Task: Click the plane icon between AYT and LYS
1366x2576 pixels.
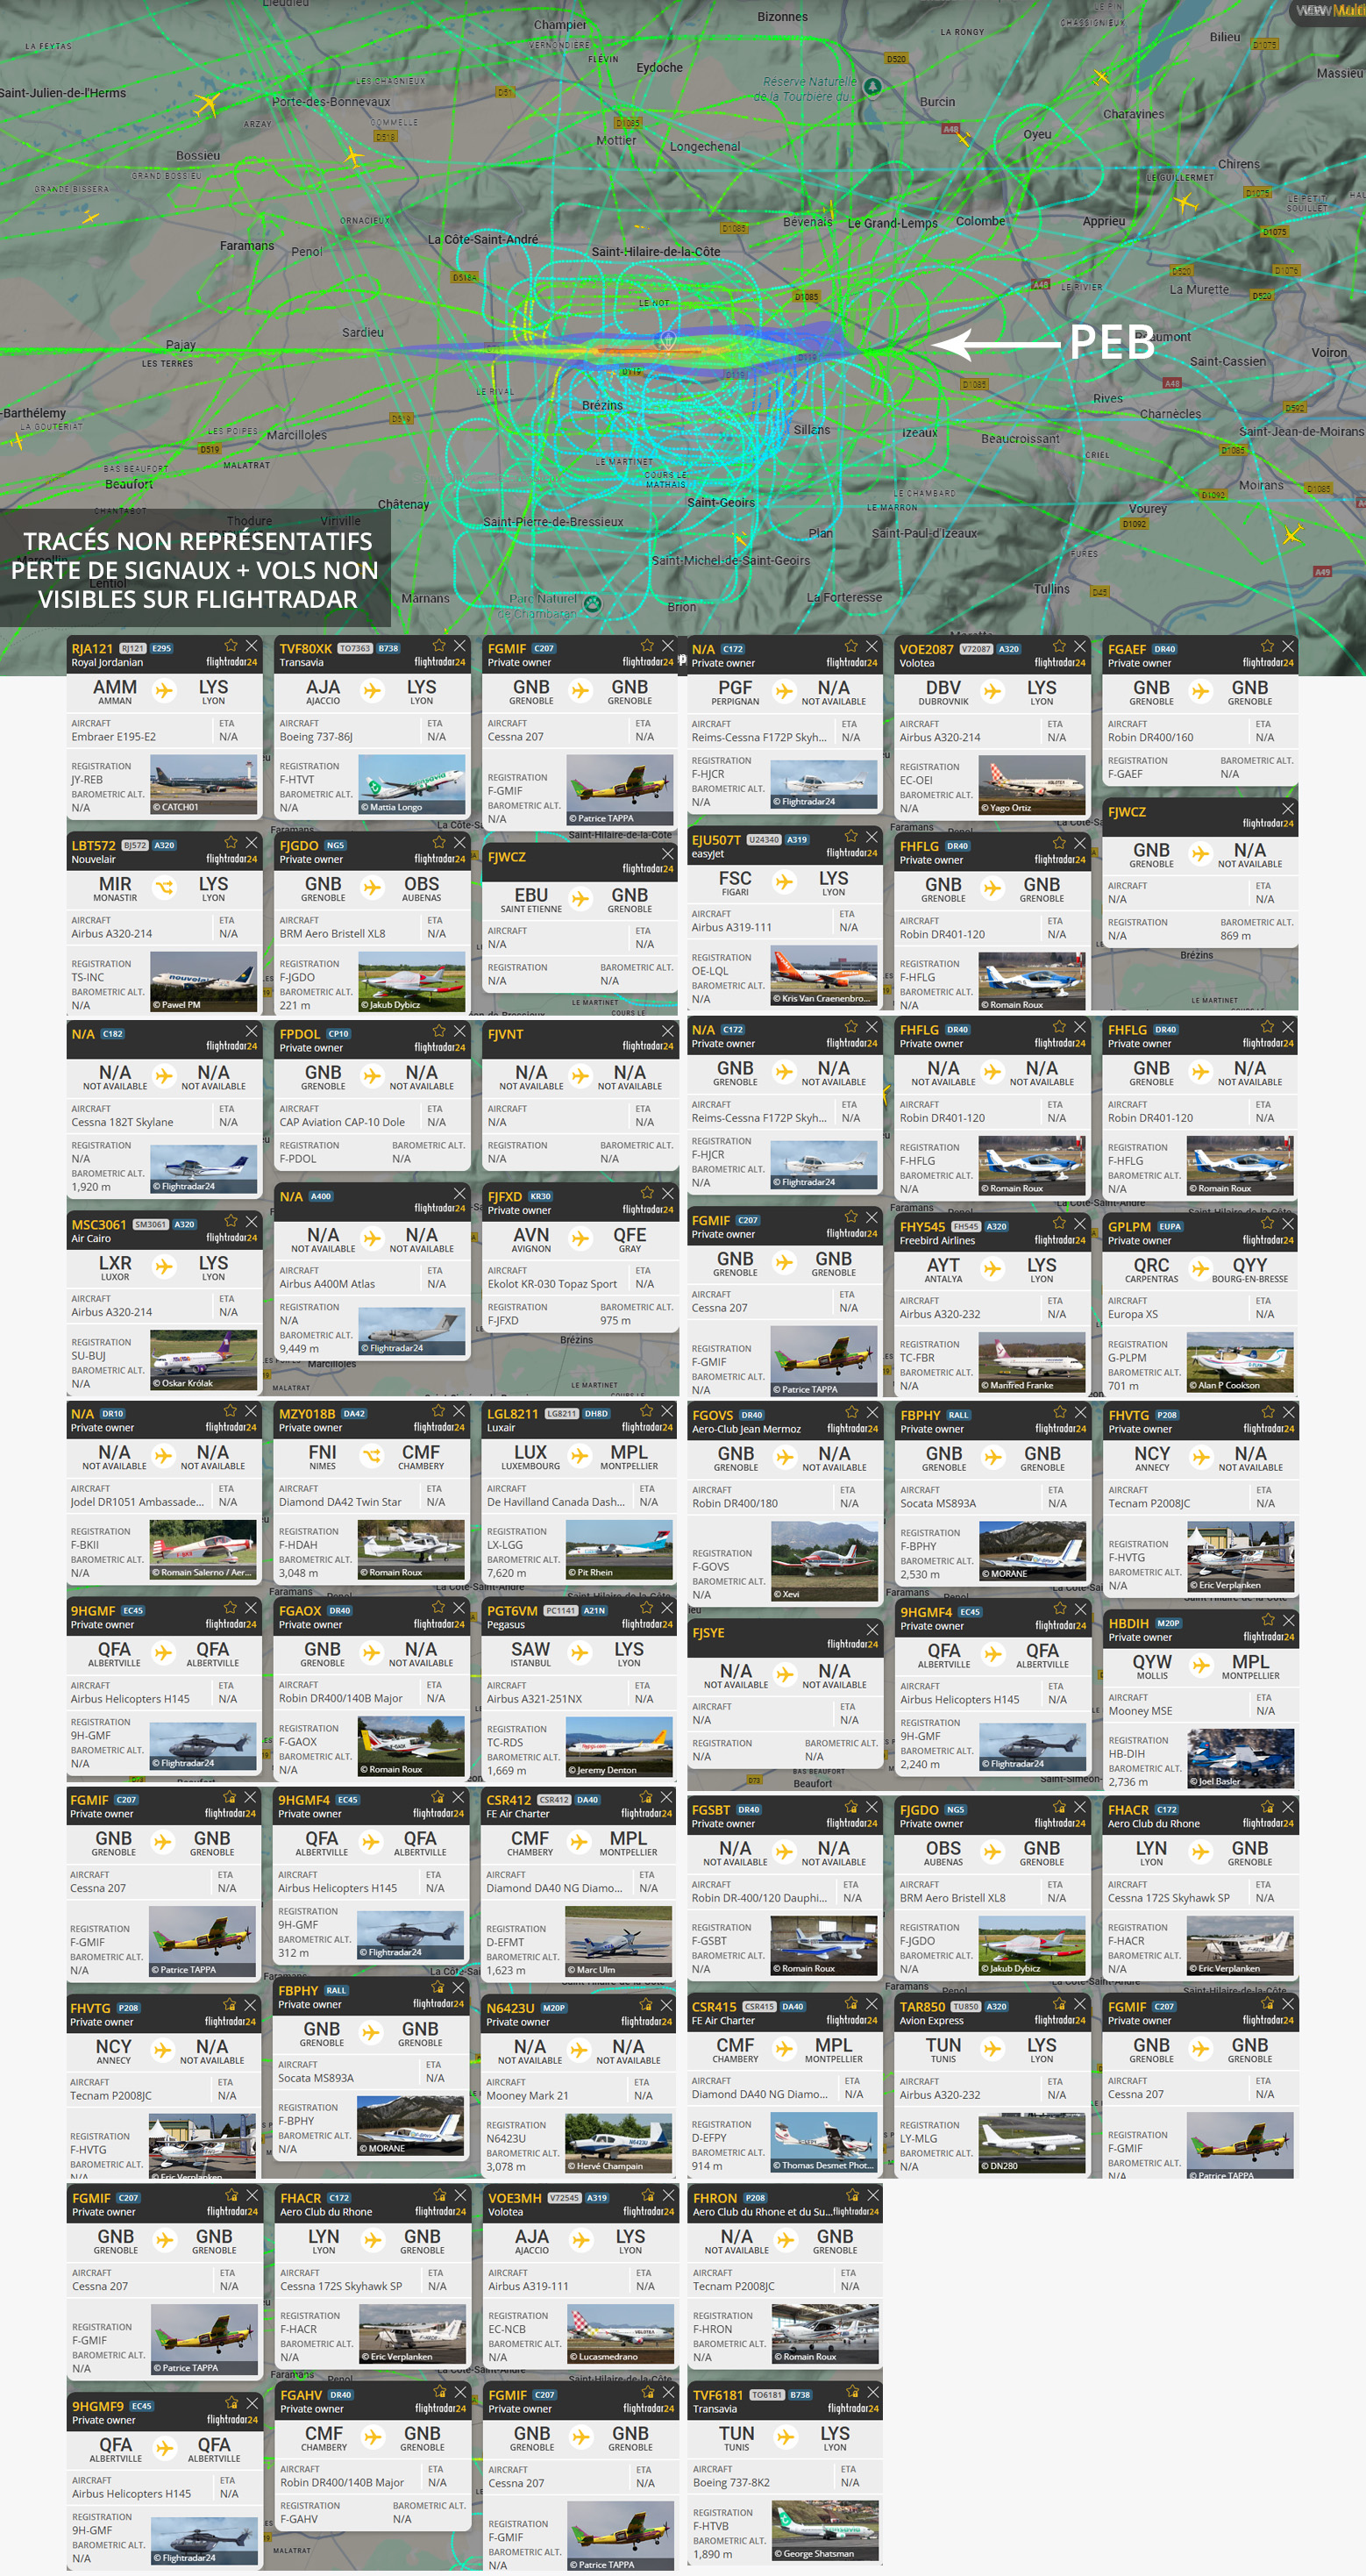Action: click(993, 1268)
